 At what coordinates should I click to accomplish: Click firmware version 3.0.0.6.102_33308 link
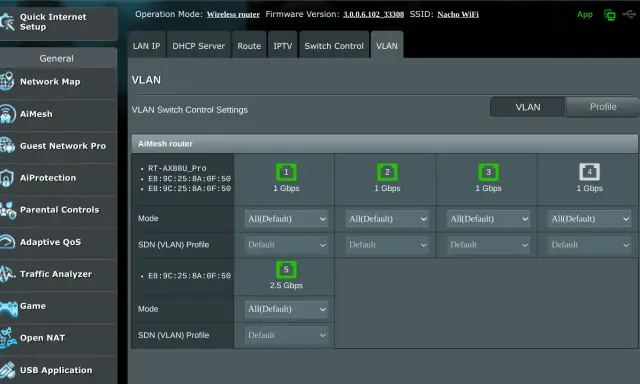click(373, 14)
